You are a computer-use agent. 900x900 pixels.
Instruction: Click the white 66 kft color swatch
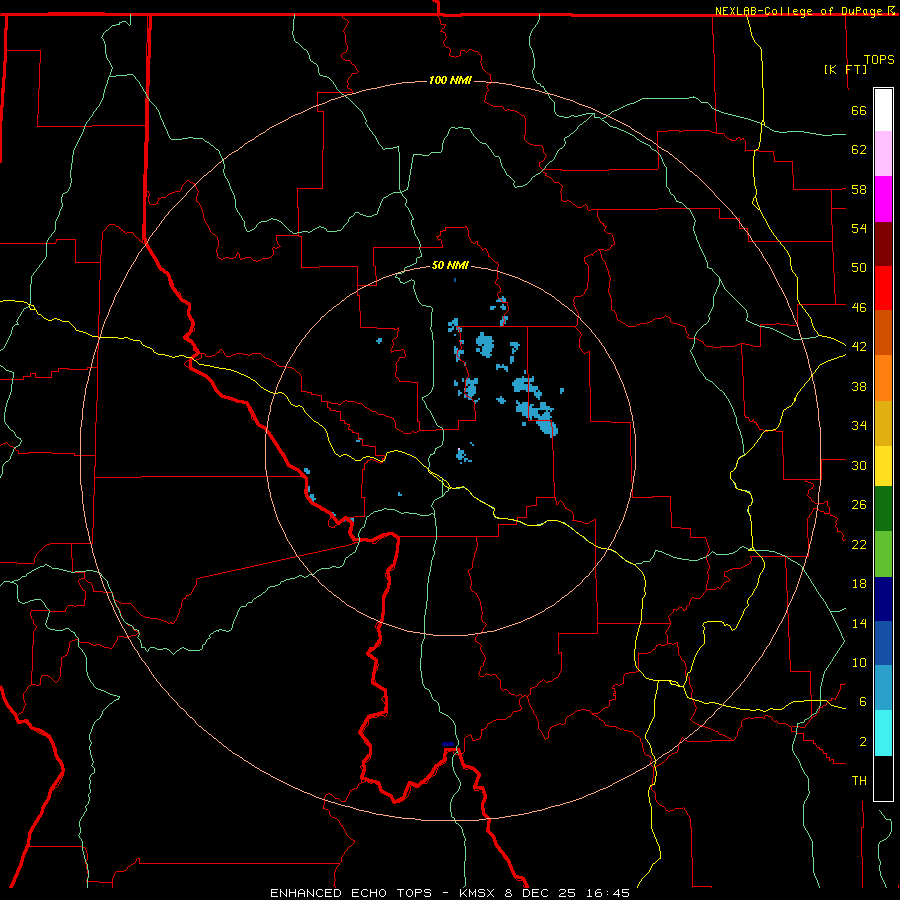(883, 110)
